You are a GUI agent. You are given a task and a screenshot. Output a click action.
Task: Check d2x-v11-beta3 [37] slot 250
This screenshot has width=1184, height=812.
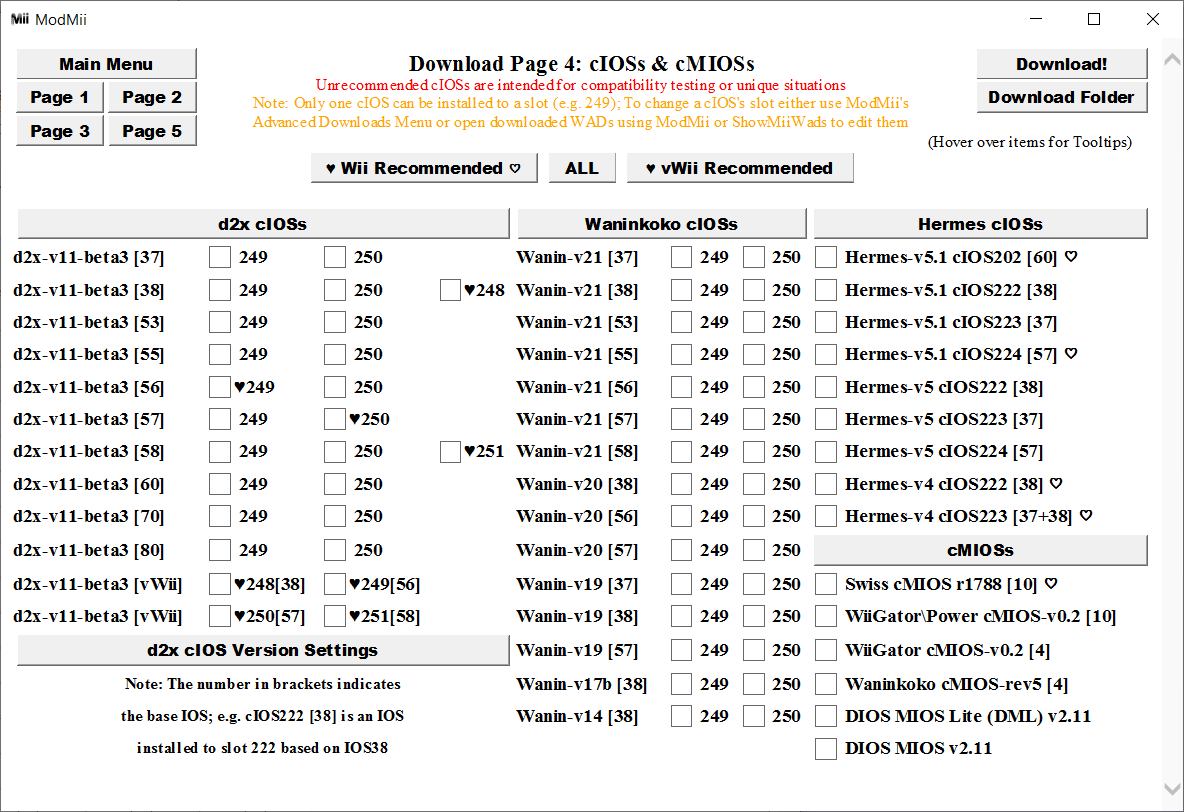(335, 257)
